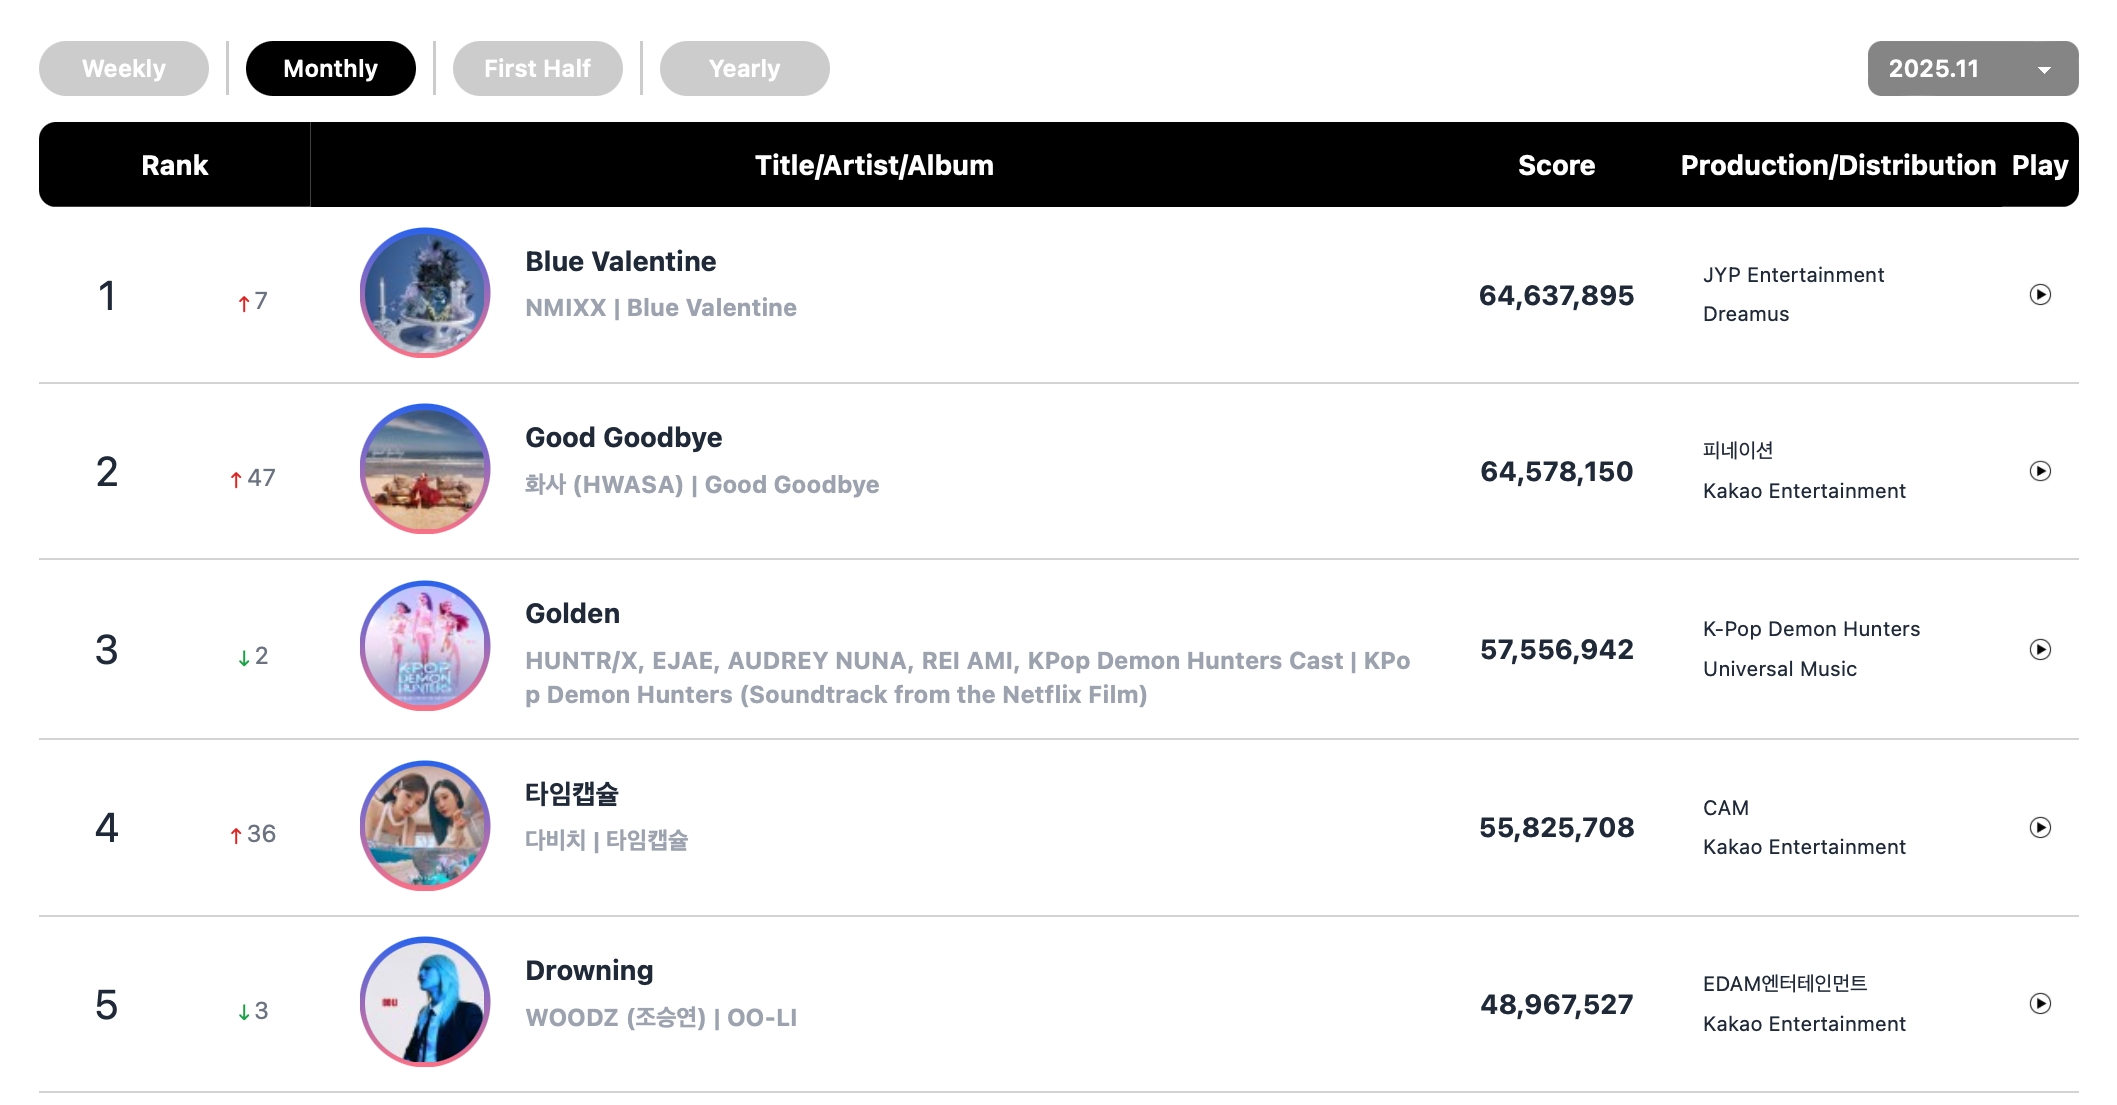This screenshot has height=1105, width=2117.
Task: Switch to the Weekly chart tab
Action: point(124,69)
